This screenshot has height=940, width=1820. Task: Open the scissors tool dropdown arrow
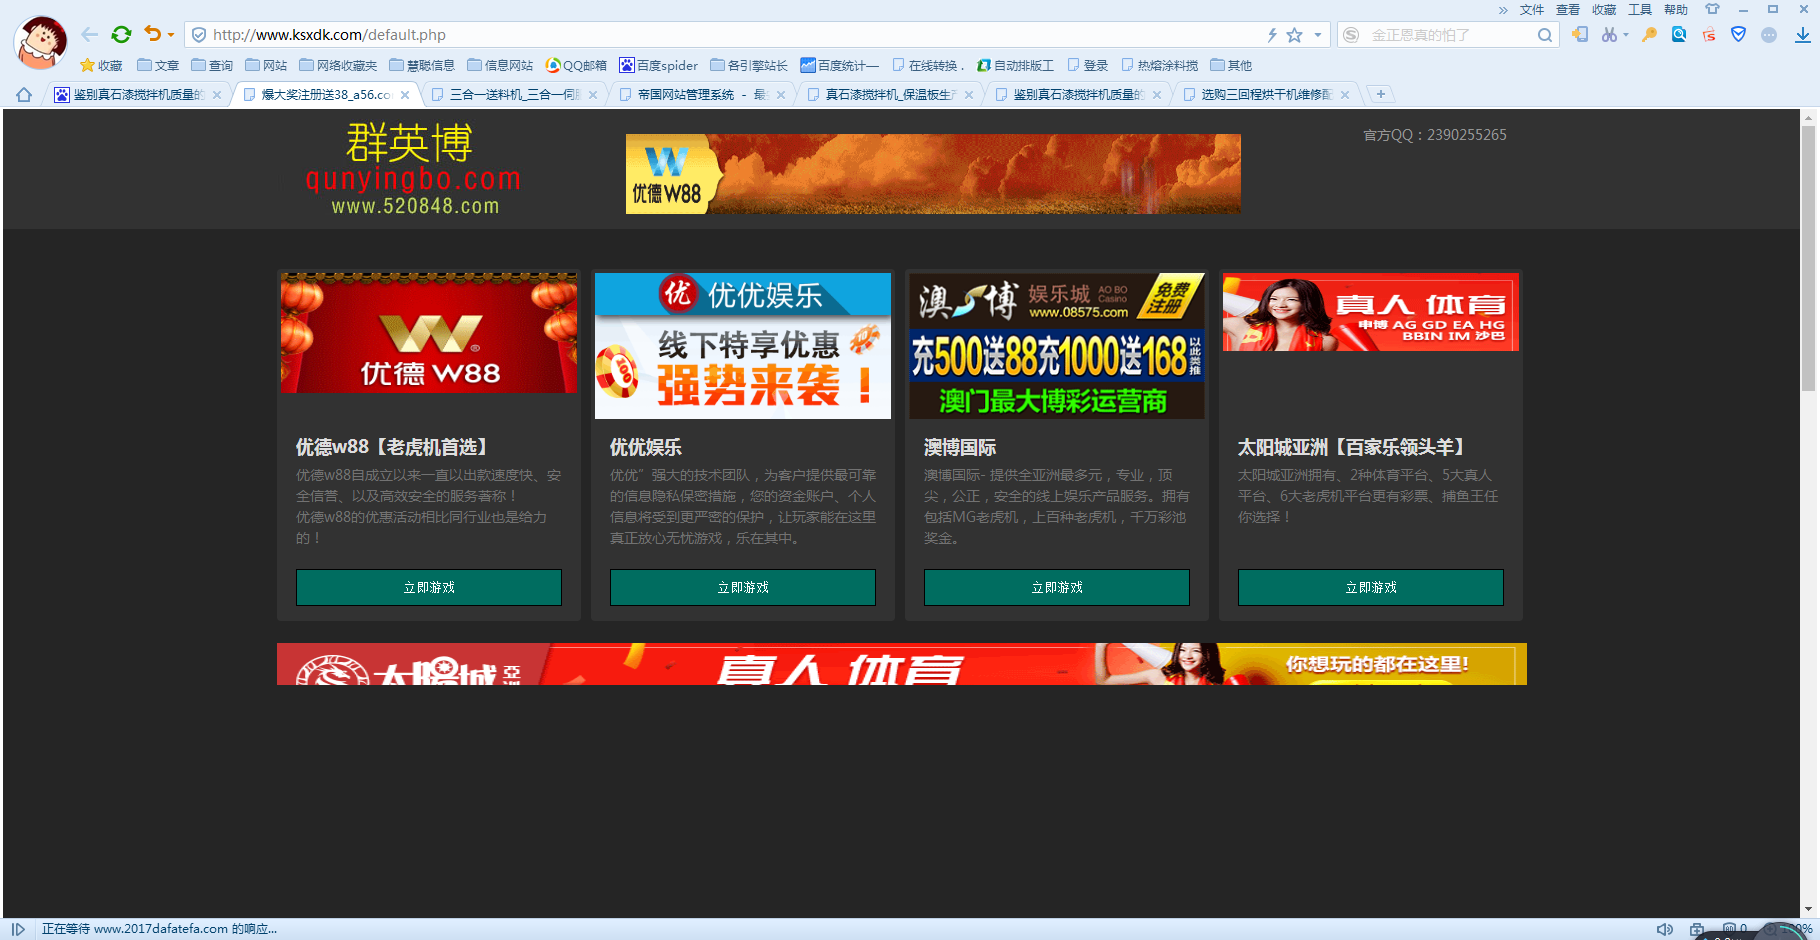1625,35
